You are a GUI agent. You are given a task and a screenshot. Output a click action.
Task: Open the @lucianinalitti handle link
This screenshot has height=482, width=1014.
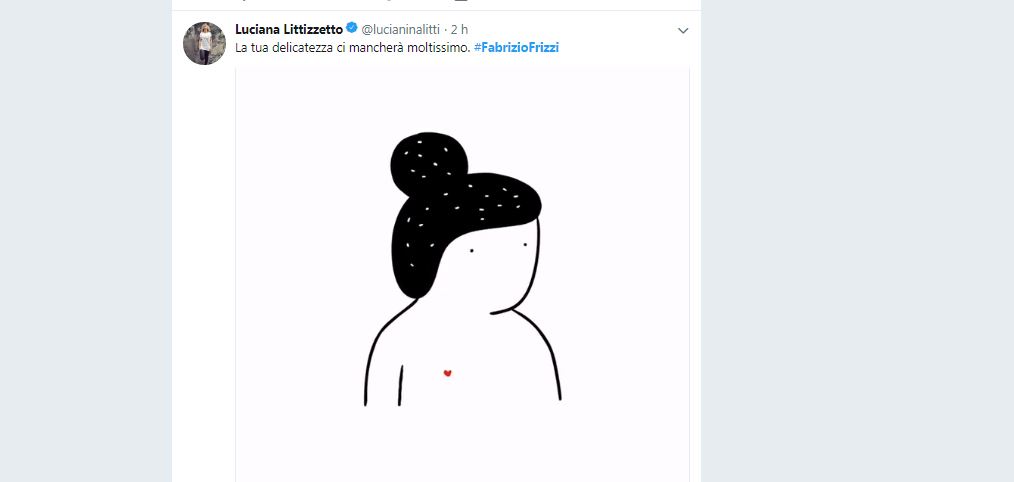click(401, 30)
